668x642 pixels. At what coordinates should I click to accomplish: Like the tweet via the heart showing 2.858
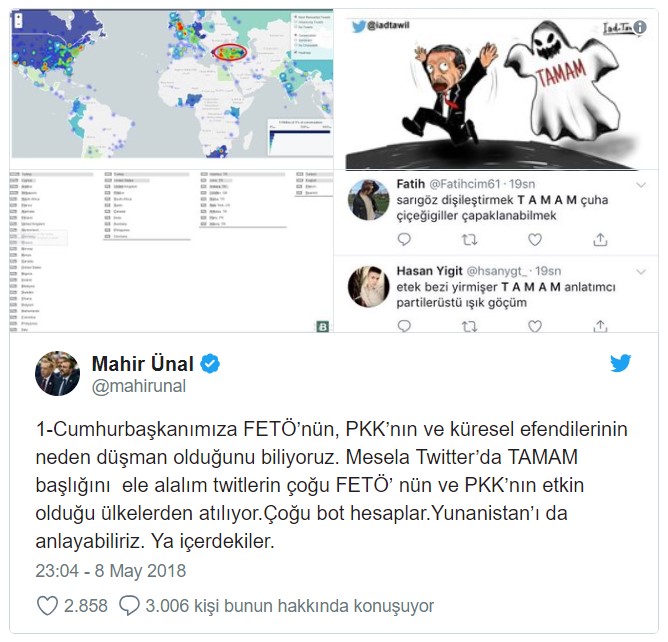tap(47, 606)
